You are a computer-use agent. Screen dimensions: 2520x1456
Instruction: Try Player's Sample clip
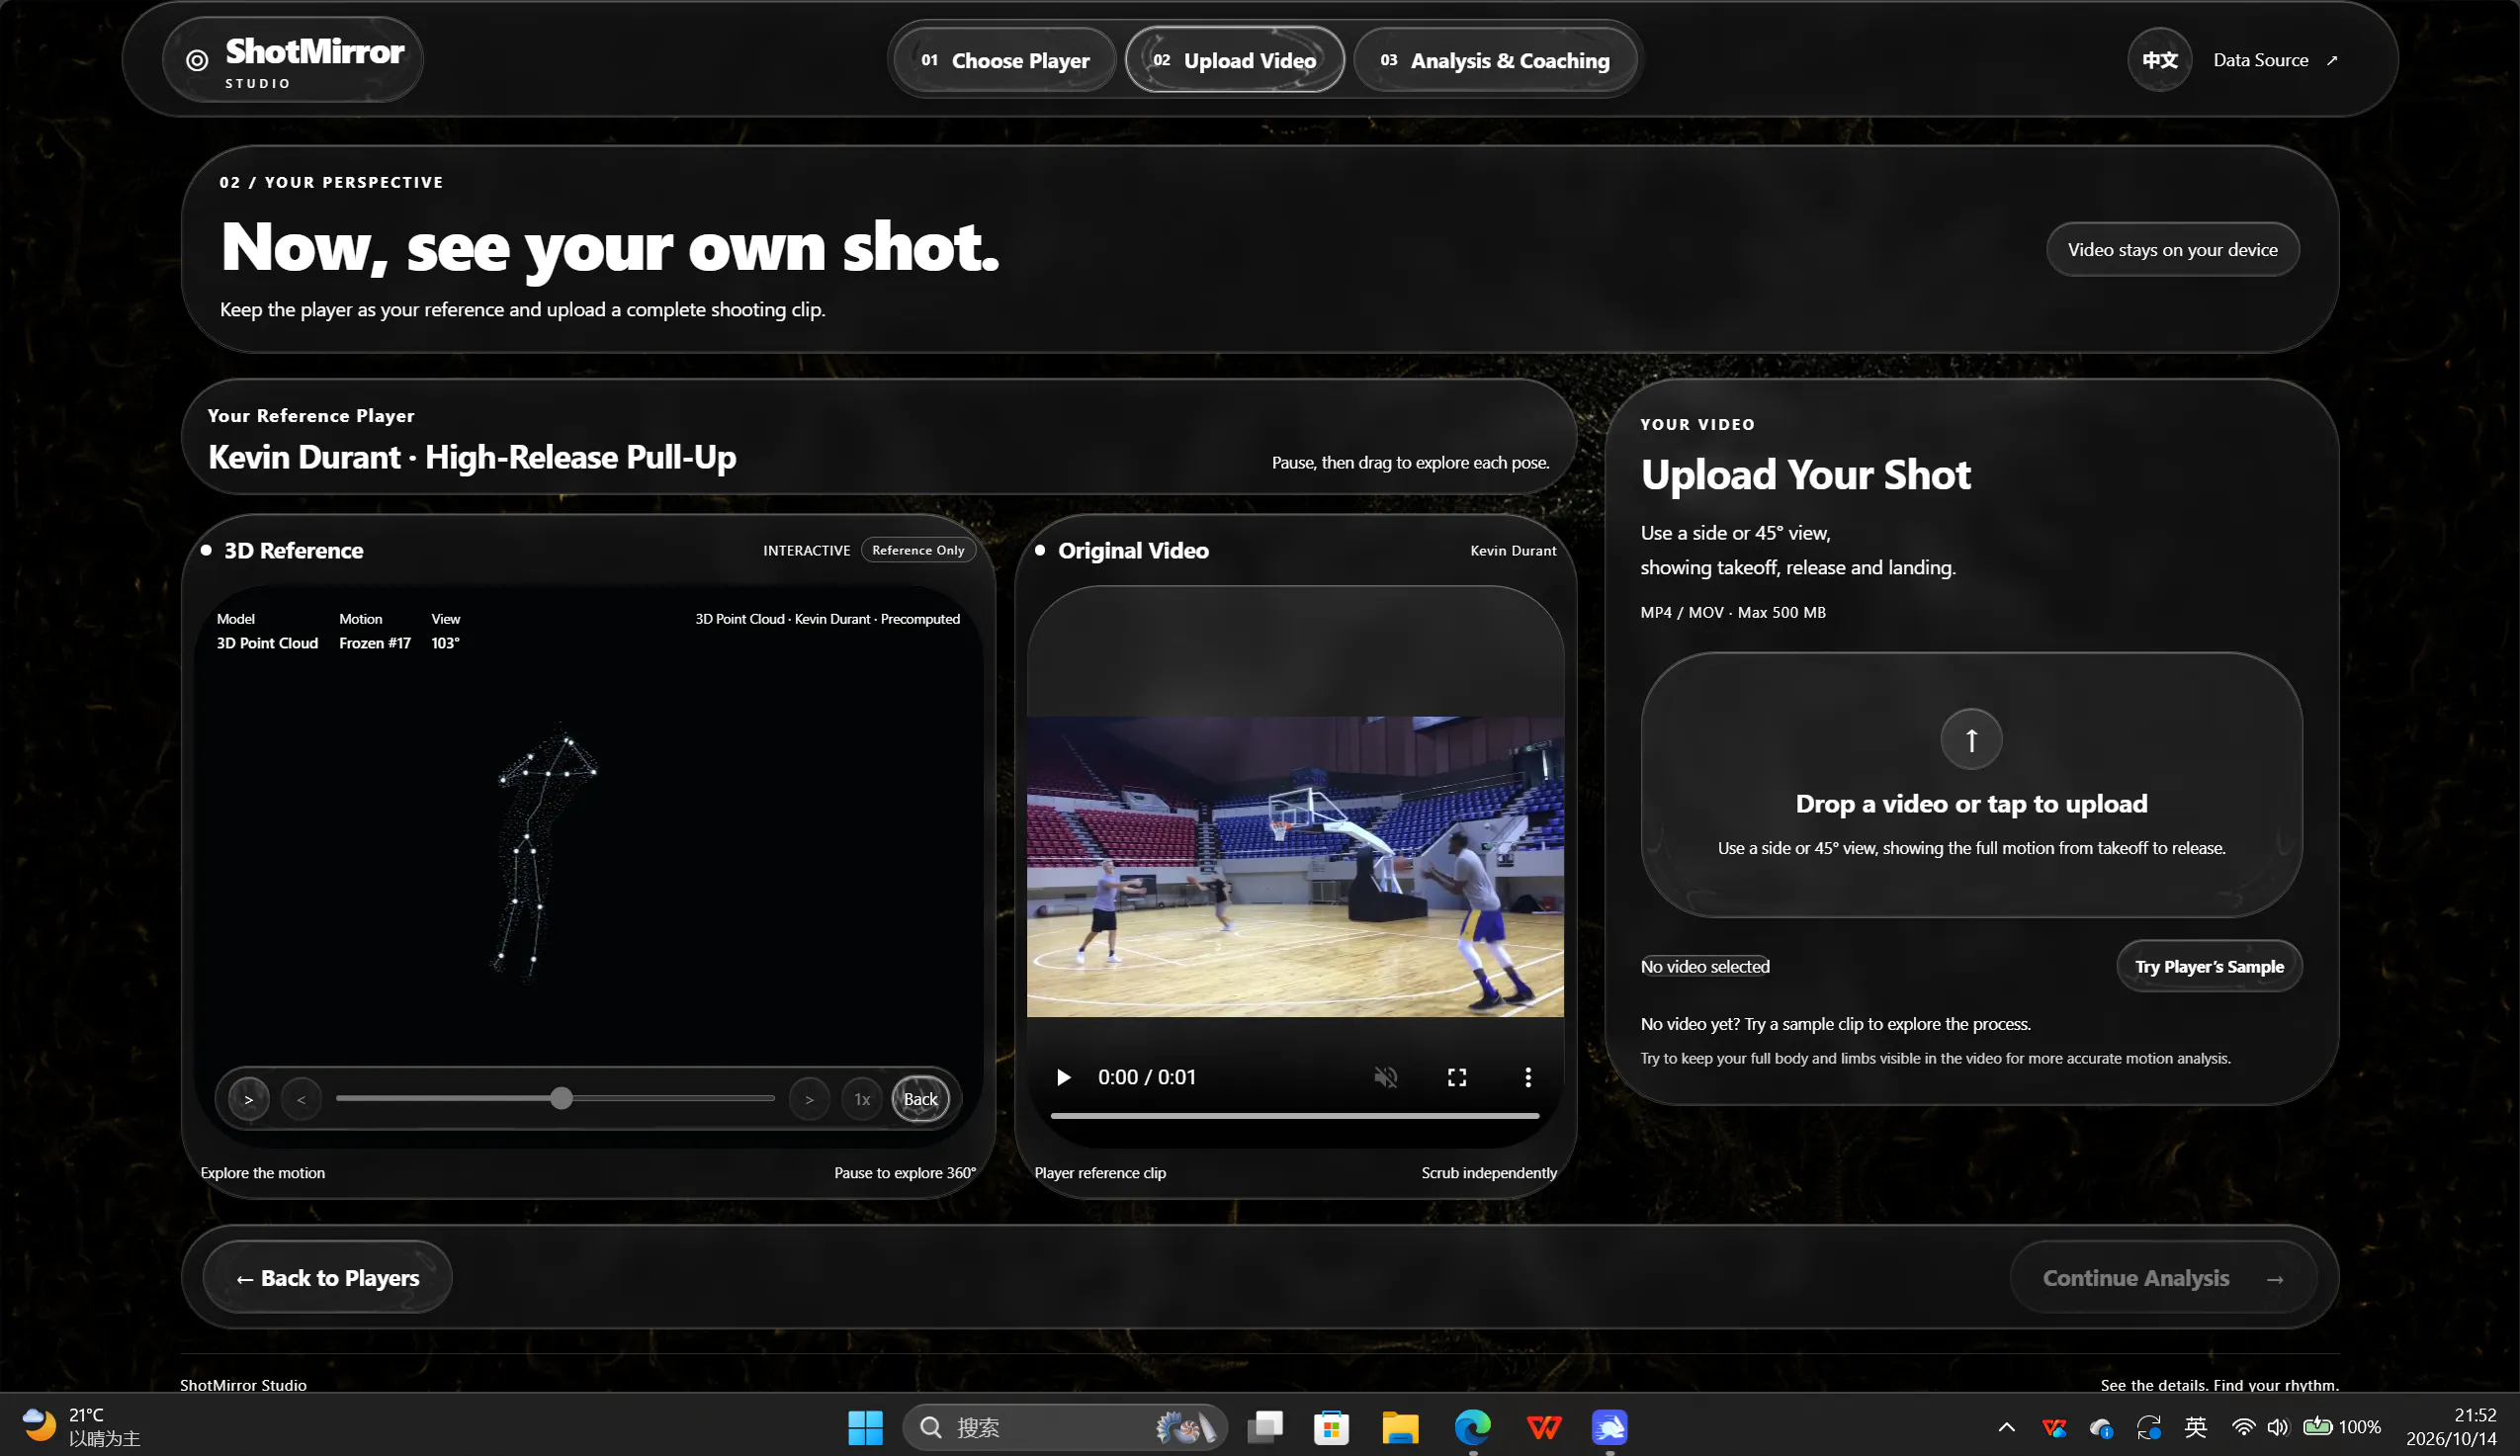(2209, 966)
